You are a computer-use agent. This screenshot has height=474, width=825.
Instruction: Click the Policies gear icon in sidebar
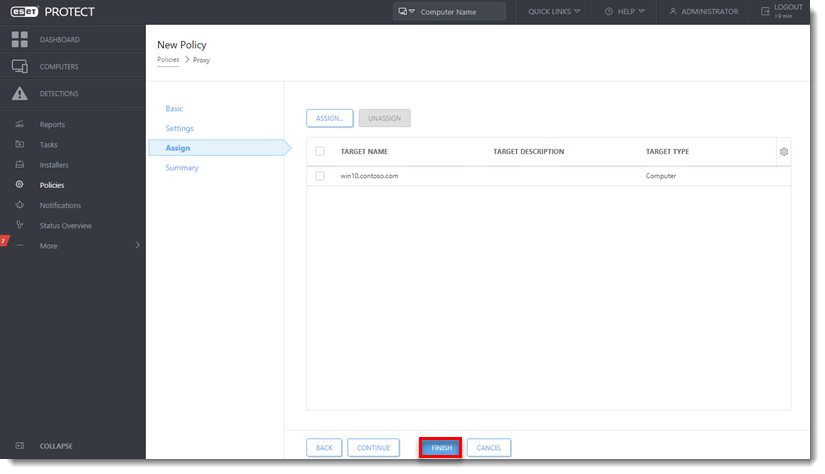click(x=19, y=185)
